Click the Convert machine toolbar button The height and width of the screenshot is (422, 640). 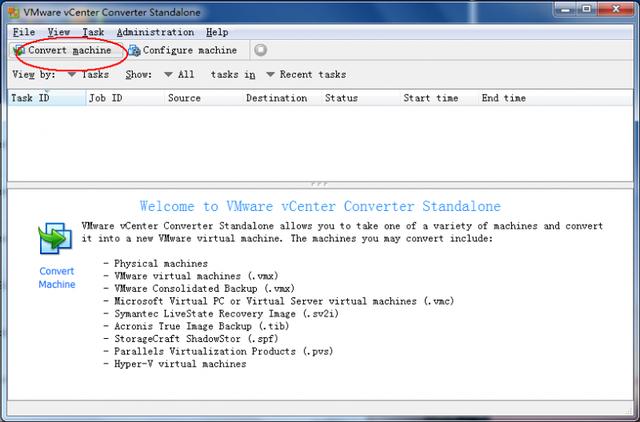(x=66, y=51)
